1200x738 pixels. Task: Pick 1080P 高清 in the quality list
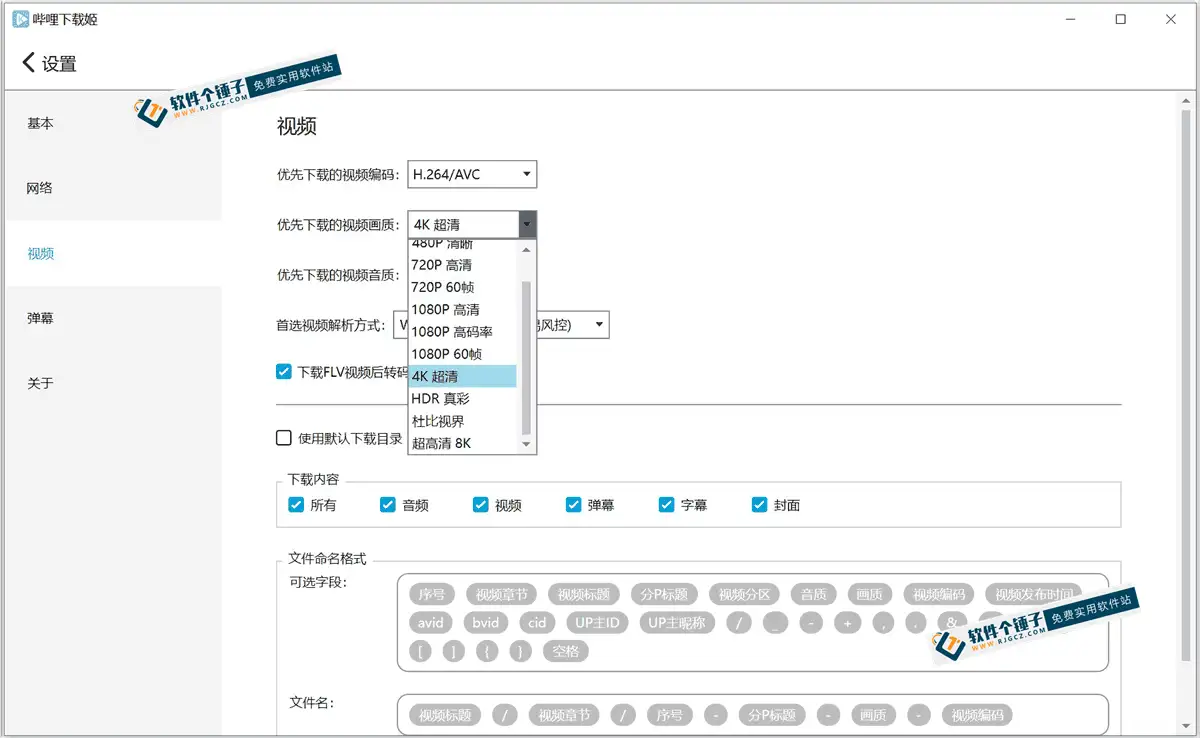click(463, 310)
